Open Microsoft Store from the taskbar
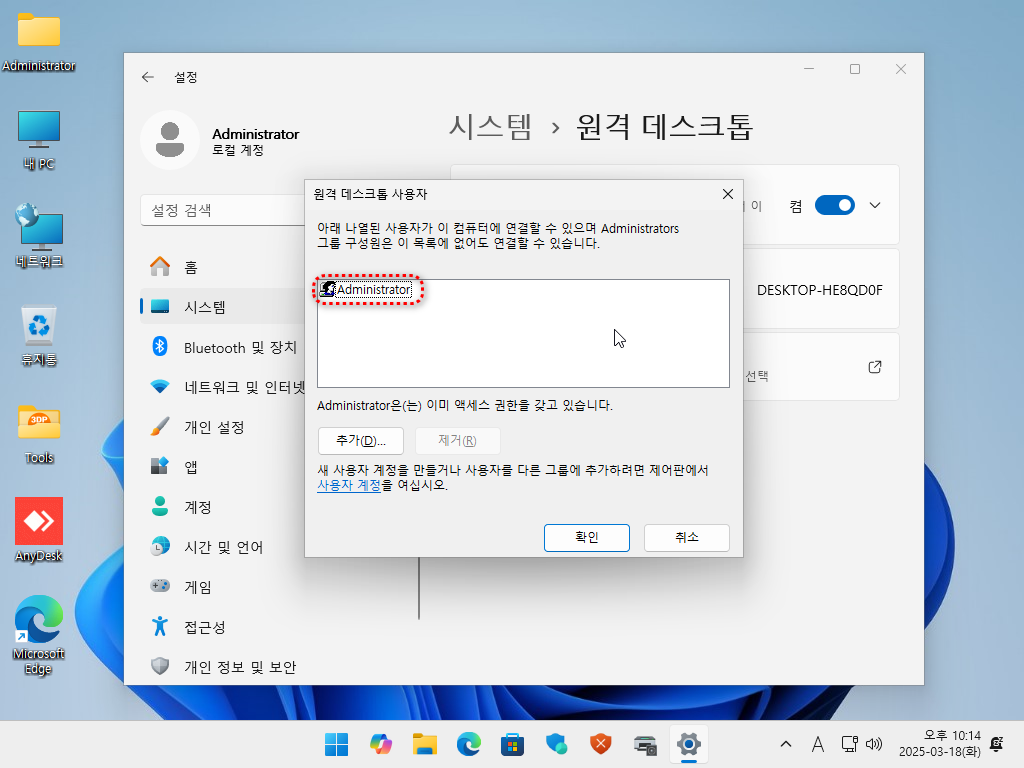The height and width of the screenshot is (768, 1024). (513, 744)
